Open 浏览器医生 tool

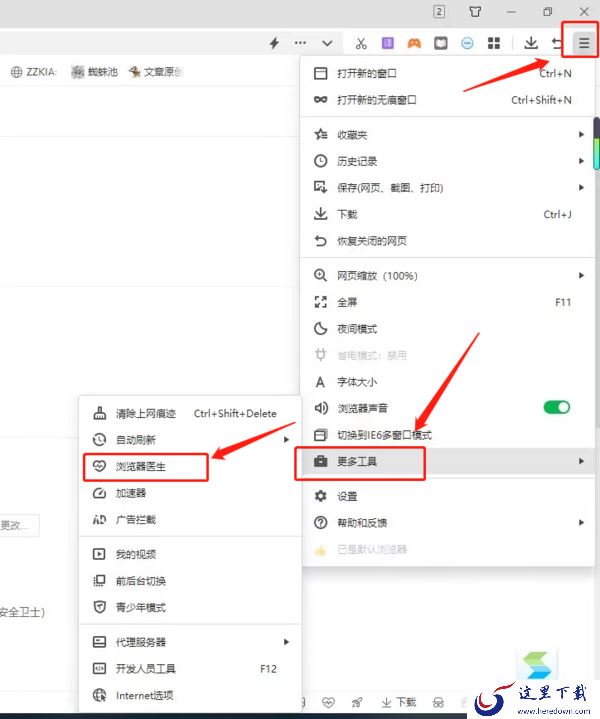190,466
